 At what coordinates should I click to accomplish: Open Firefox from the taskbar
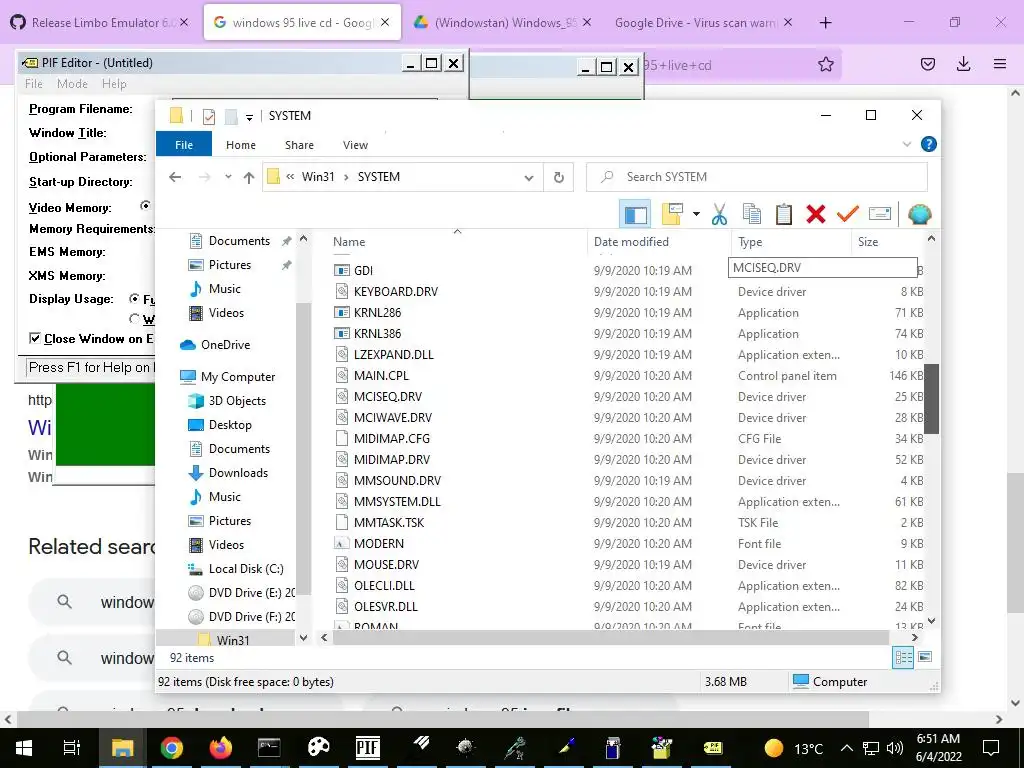coord(221,748)
